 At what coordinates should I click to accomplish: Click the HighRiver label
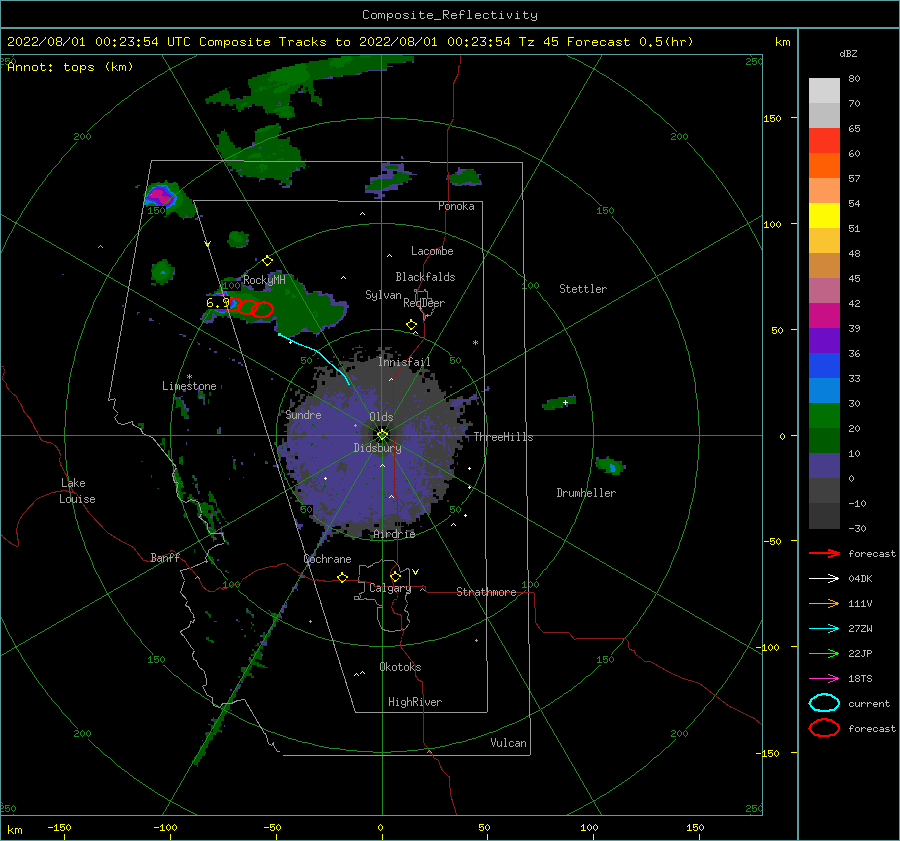point(415,702)
